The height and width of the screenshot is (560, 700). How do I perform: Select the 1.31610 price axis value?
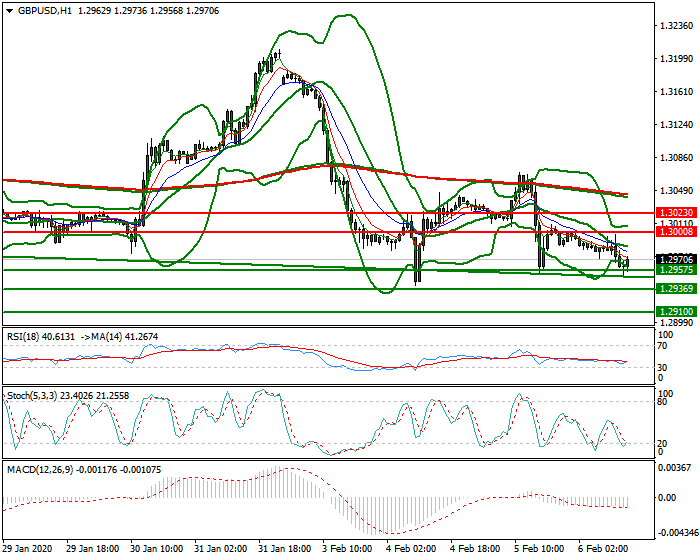(677, 92)
